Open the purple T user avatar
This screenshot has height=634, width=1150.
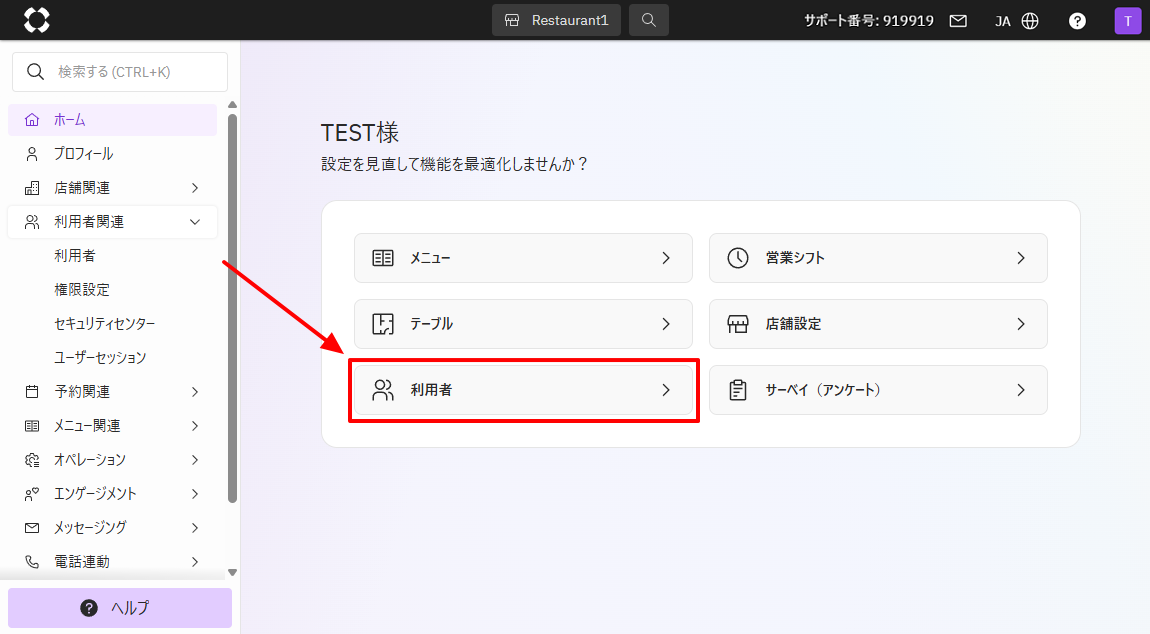1127,21
